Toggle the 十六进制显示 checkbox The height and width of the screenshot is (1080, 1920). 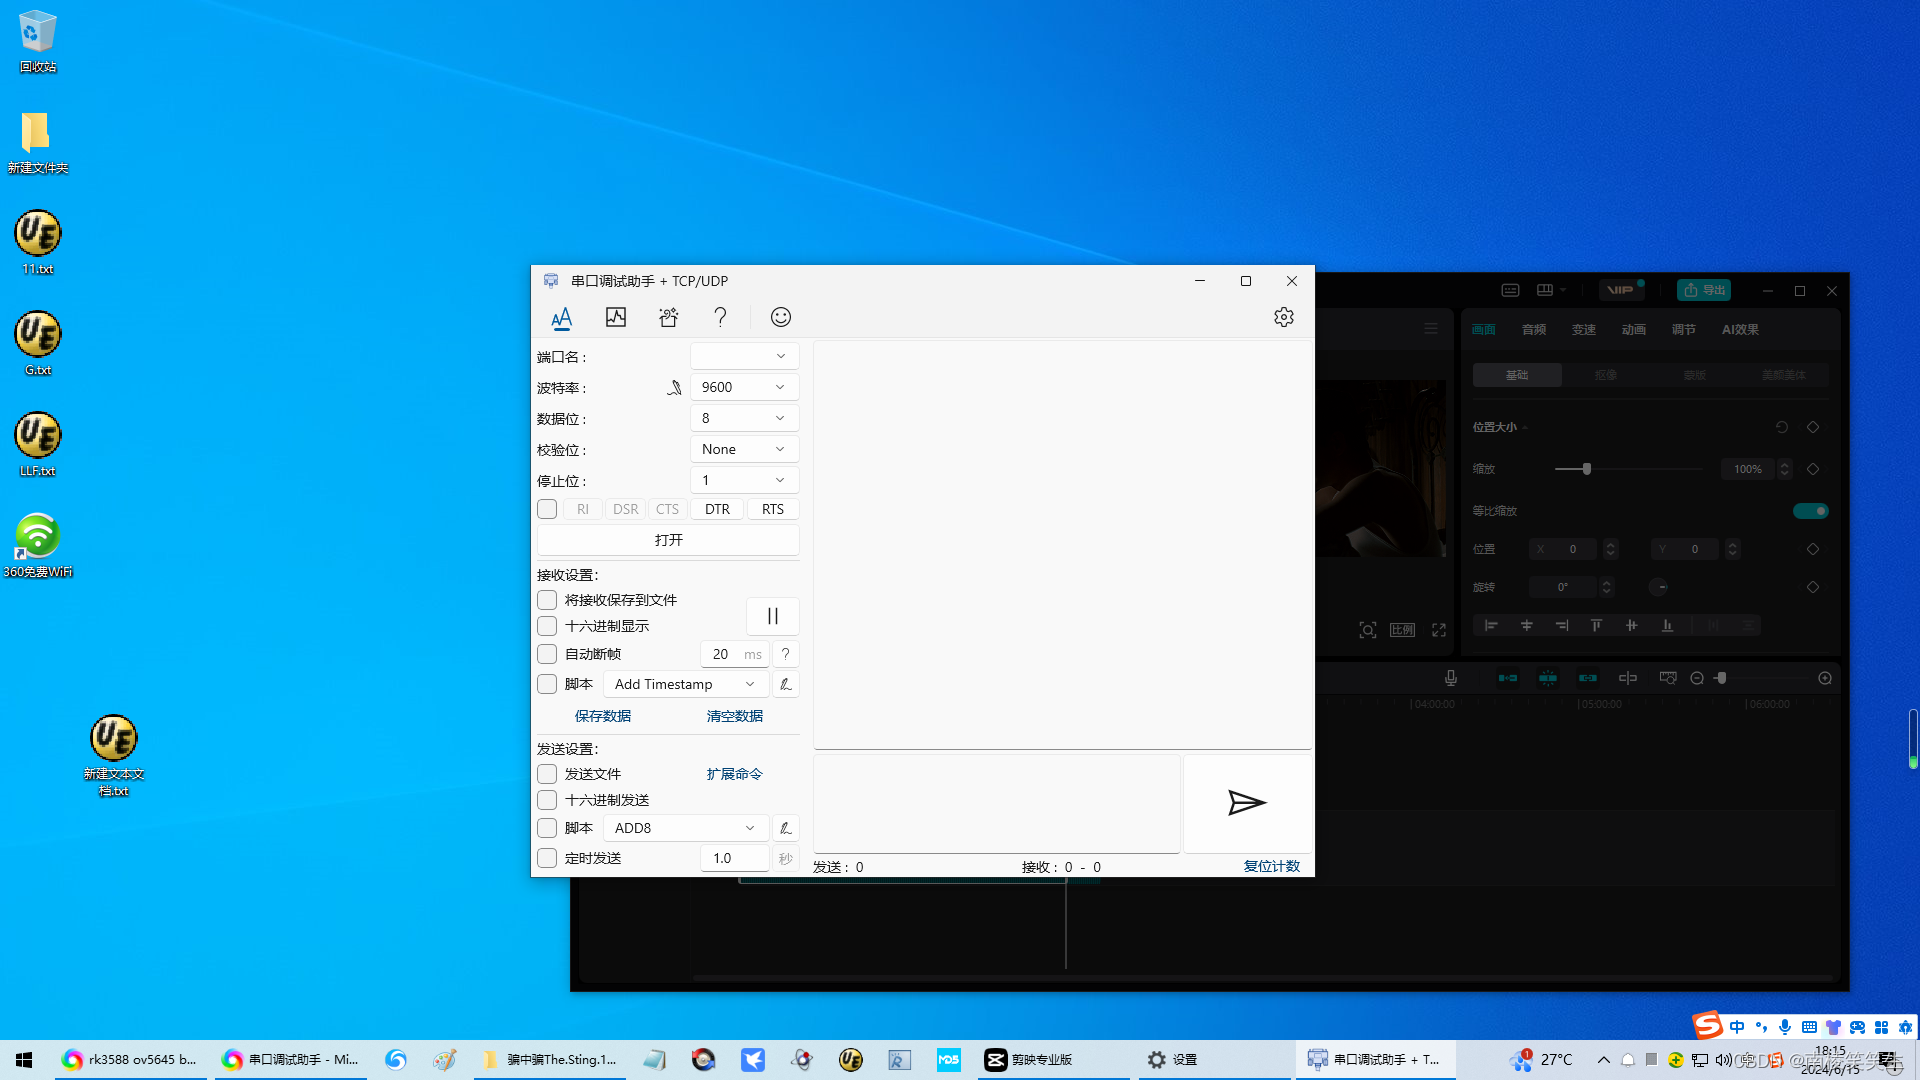pyautogui.click(x=546, y=625)
